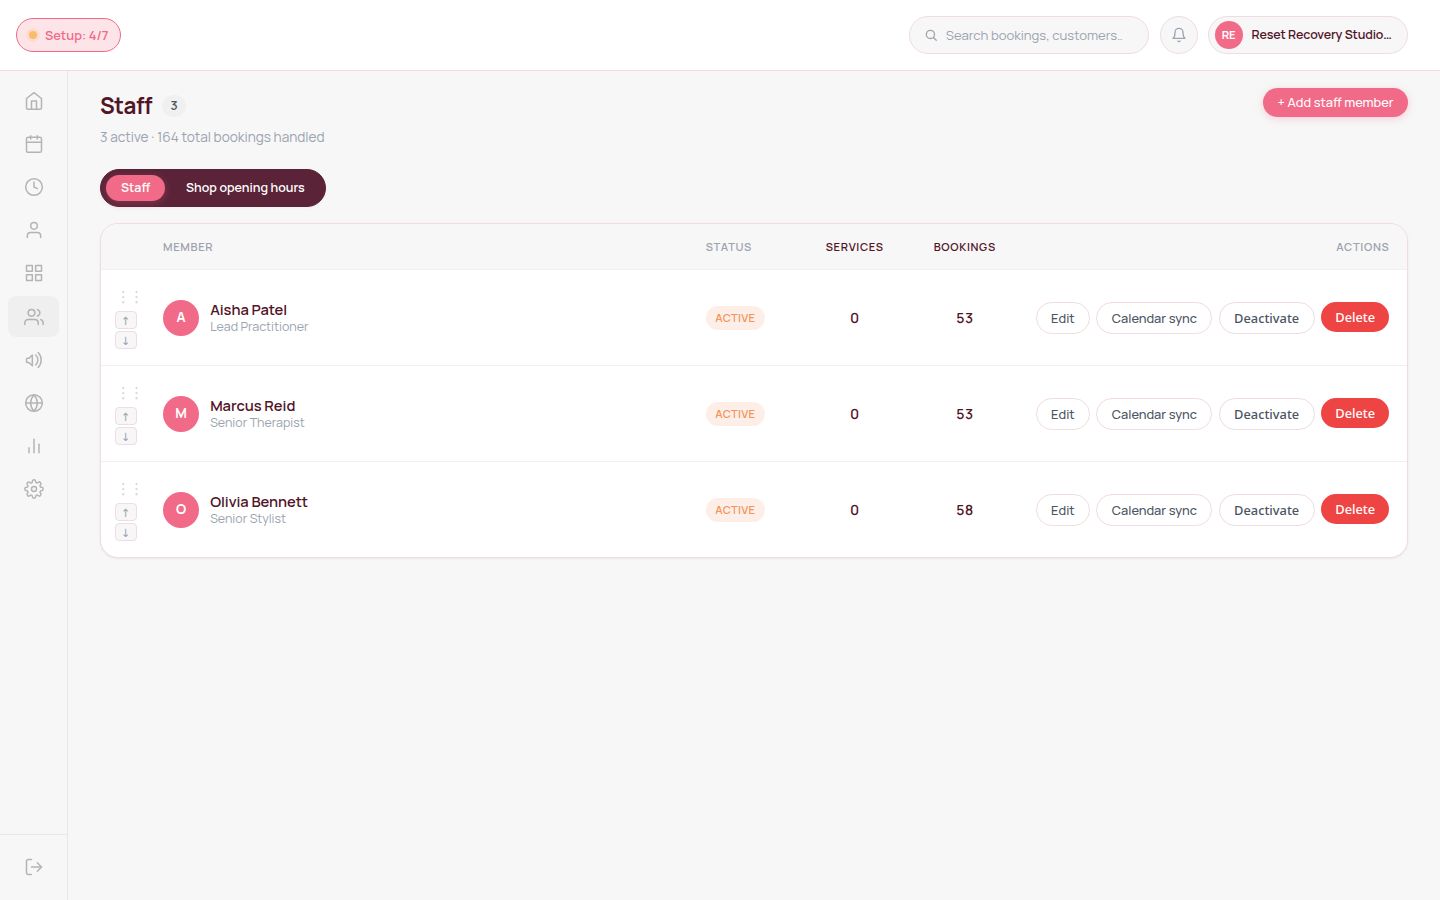
Task: Move Marcus Reid up with arrow
Action: (126, 416)
